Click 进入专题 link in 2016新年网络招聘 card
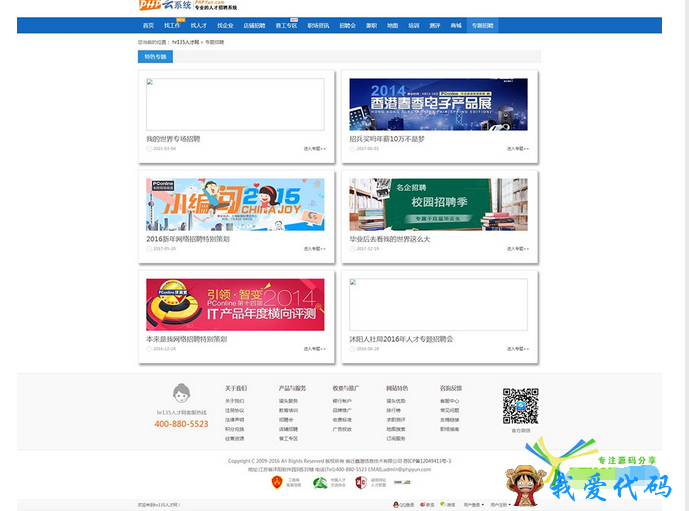 (315, 249)
